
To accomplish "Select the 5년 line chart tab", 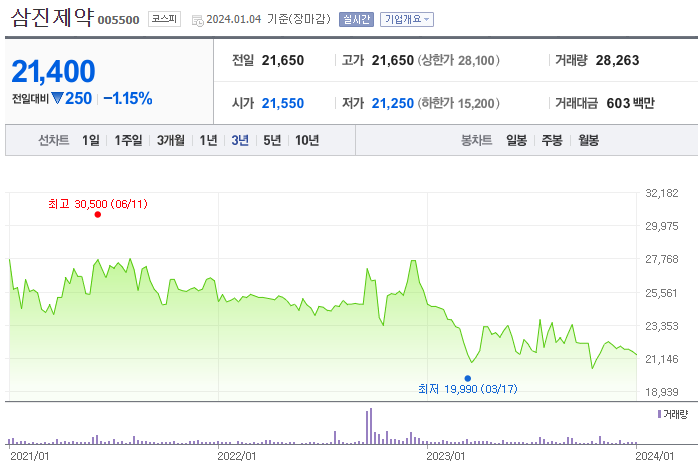I will [x=272, y=140].
